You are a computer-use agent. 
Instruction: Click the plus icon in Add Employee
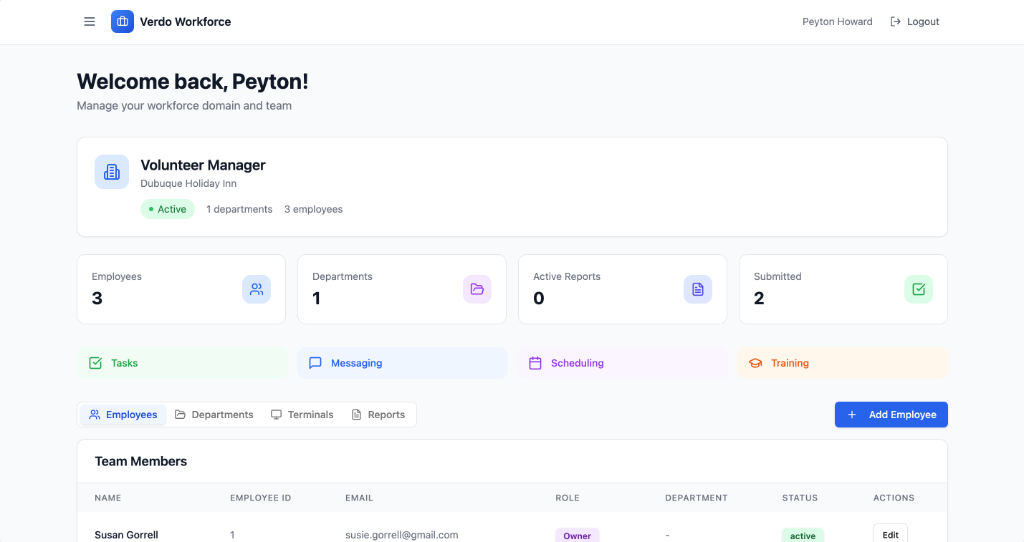point(852,415)
